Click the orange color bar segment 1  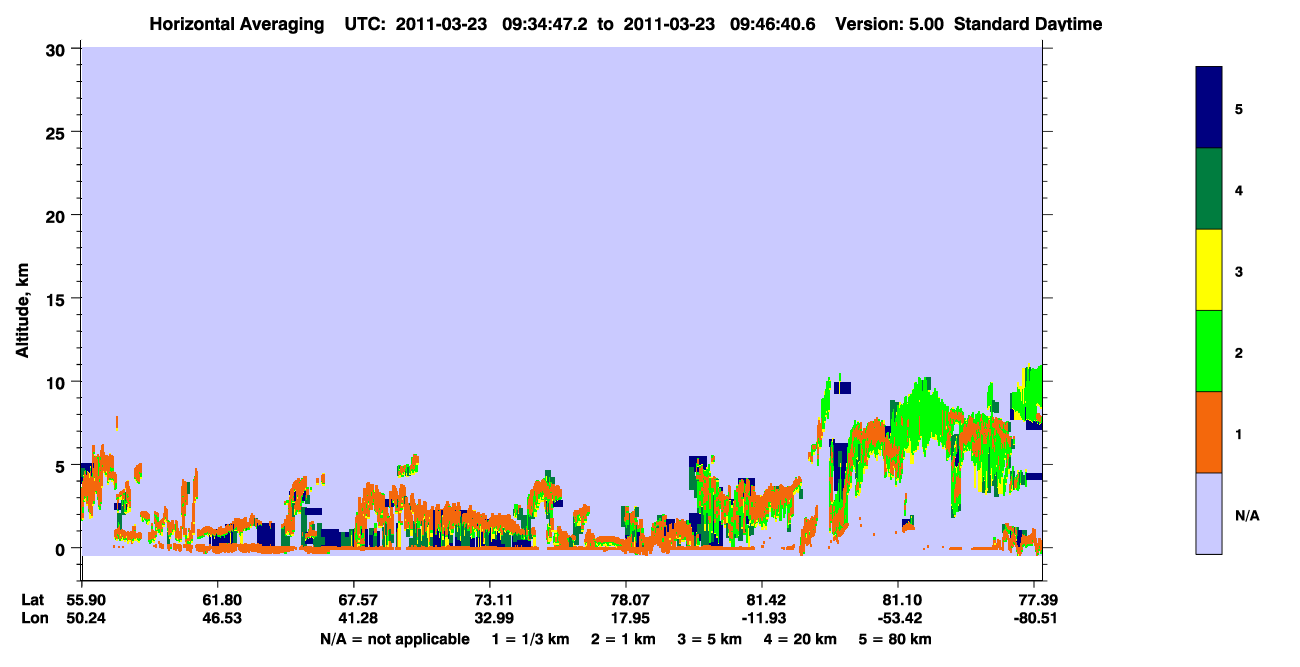[x=1209, y=432]
